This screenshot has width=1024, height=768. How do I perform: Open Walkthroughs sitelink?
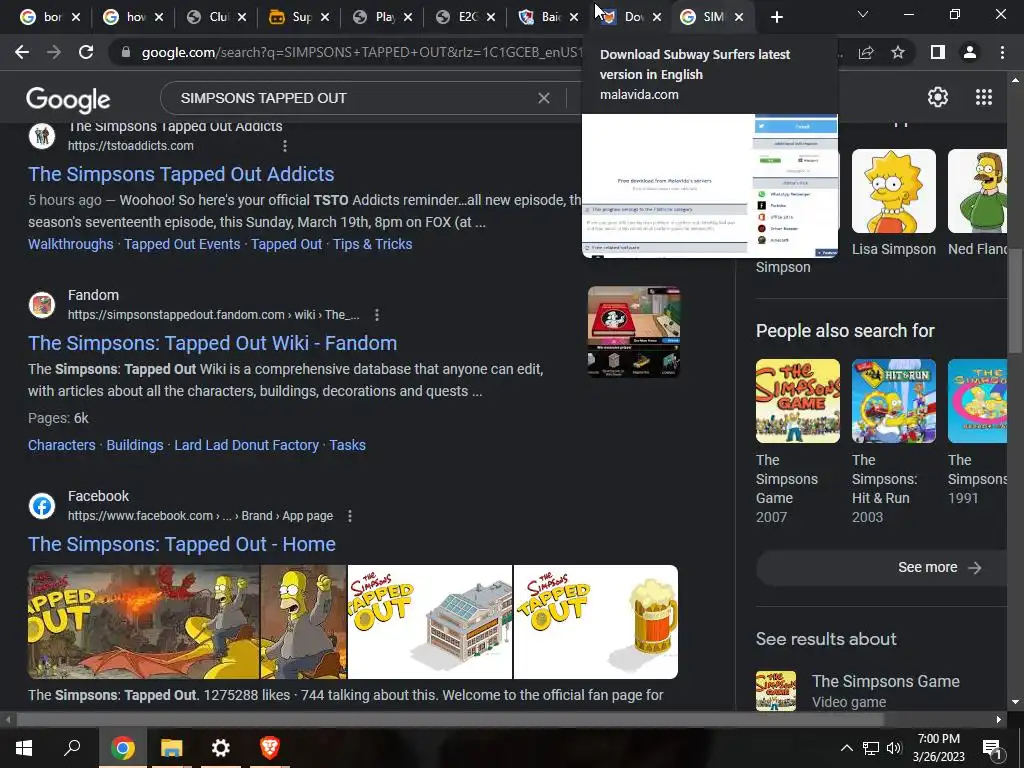coord(71,244)
